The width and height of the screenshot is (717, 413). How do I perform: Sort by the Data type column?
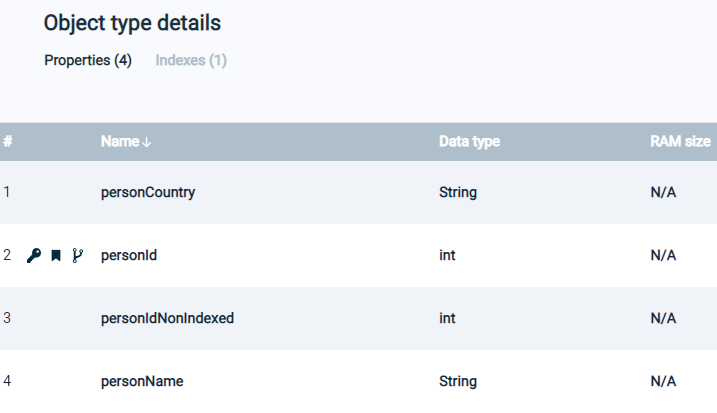point(470,141)
